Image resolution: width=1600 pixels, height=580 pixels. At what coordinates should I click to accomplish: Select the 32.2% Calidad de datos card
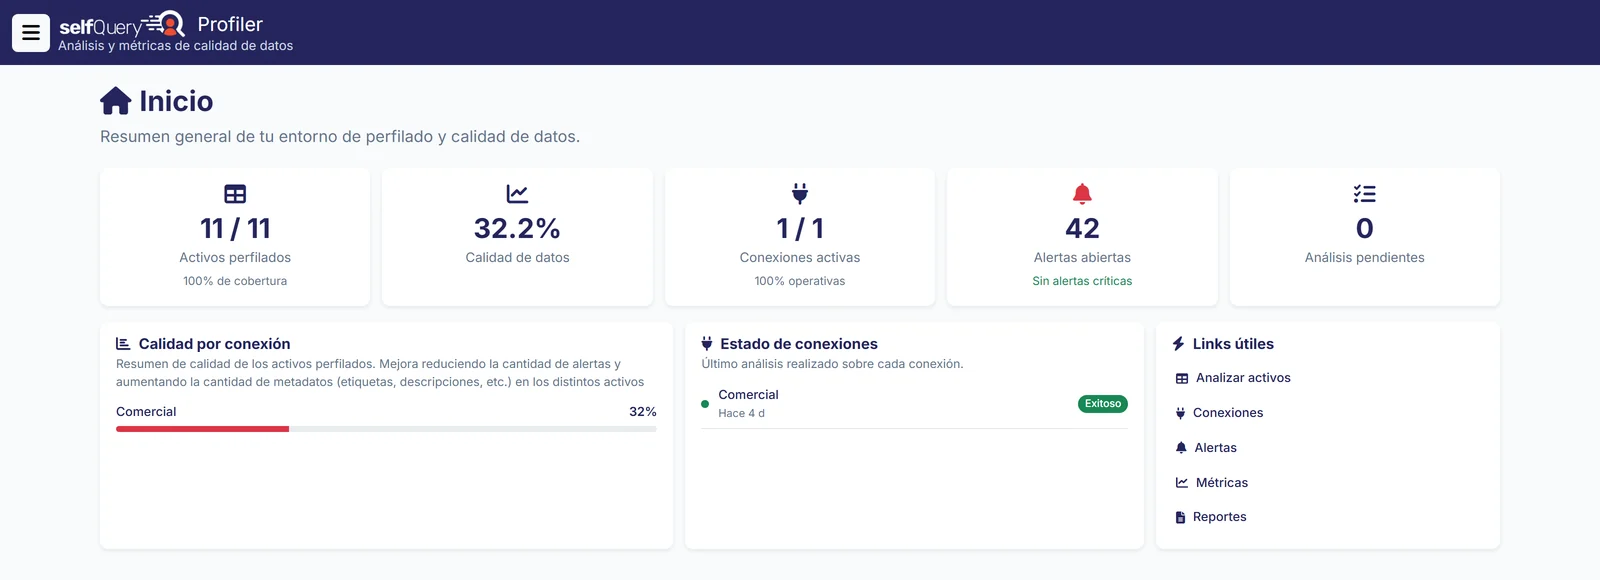point(517,237)
